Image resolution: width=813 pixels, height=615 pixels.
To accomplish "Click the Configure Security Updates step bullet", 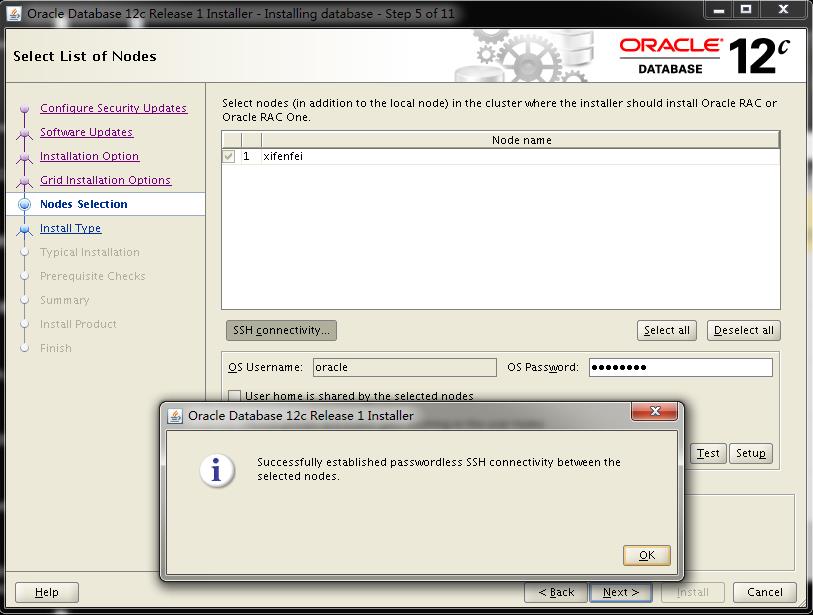I will (24, 108).
